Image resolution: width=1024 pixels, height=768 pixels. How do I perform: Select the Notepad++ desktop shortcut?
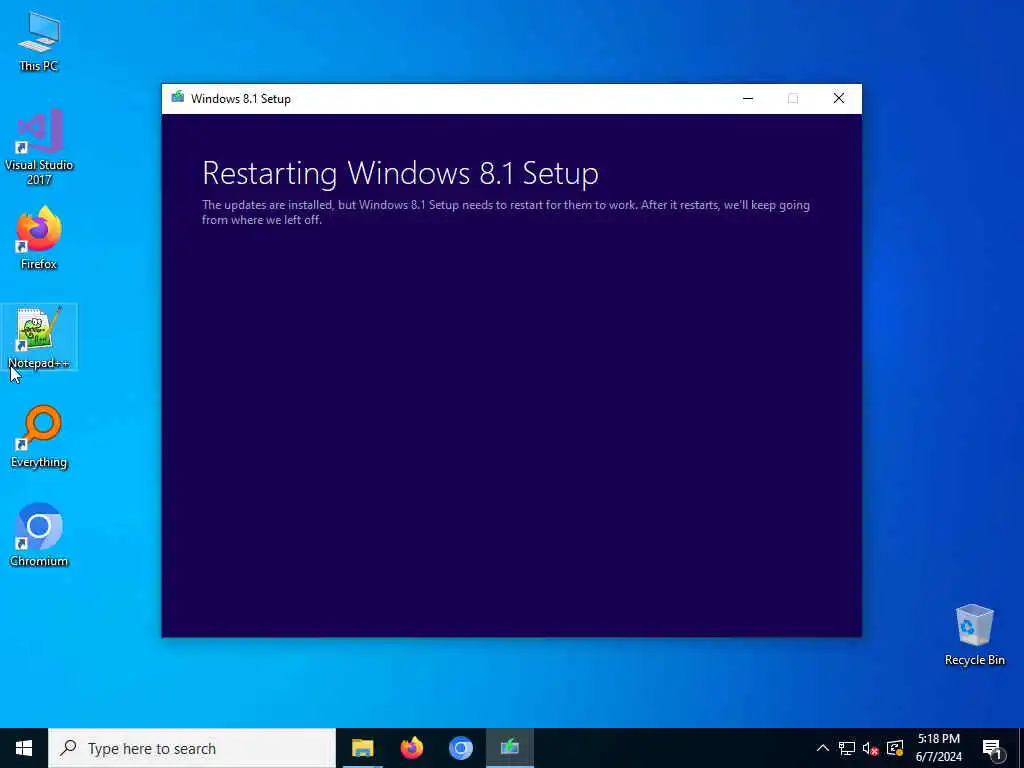[39, 337]
